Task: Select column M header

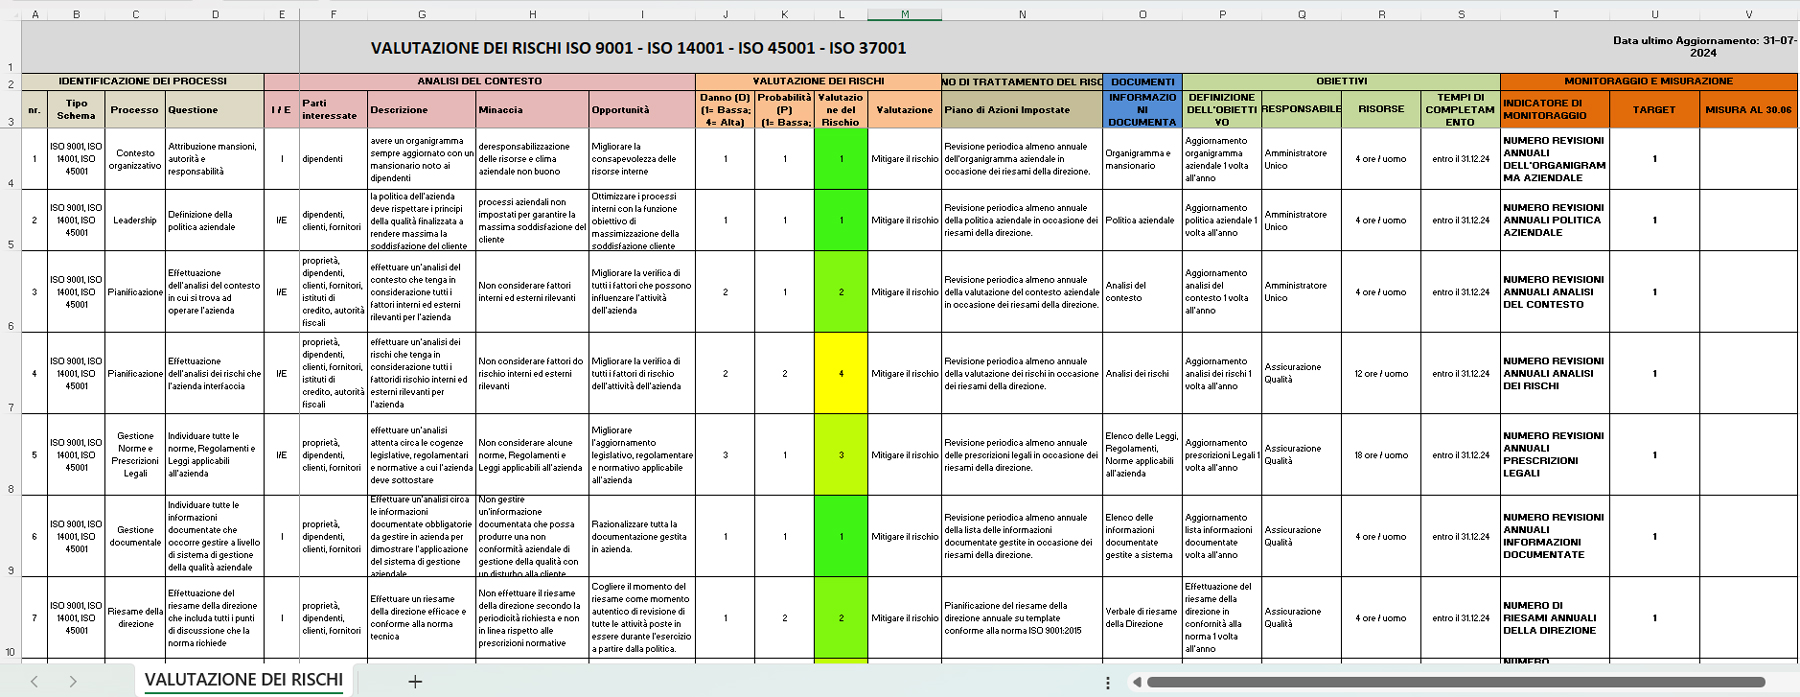Action: 904,14
